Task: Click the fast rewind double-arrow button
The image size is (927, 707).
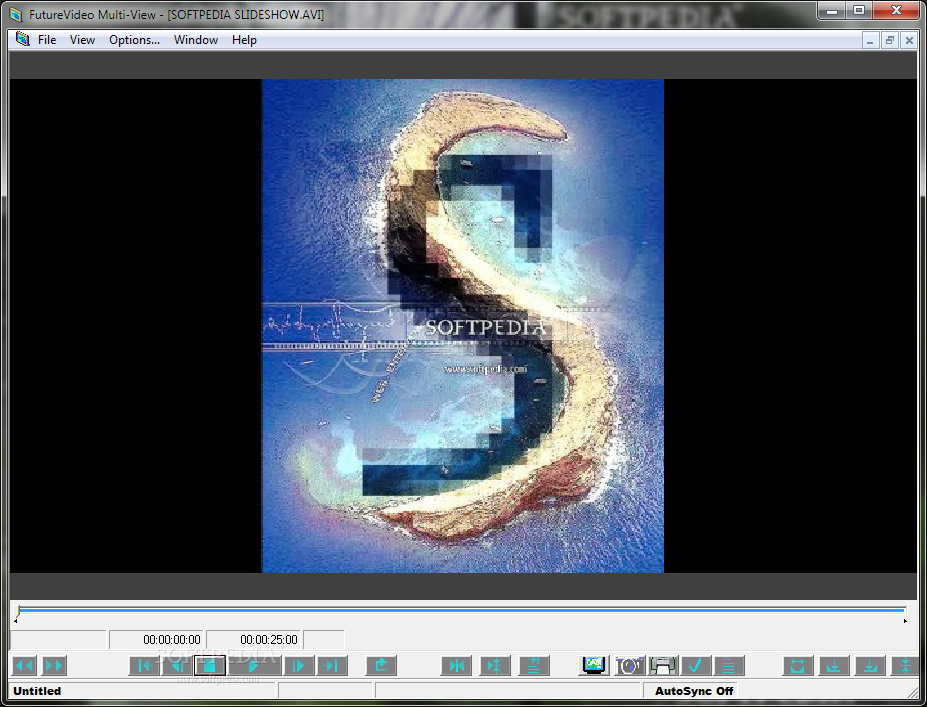Action: coord(24,666)
